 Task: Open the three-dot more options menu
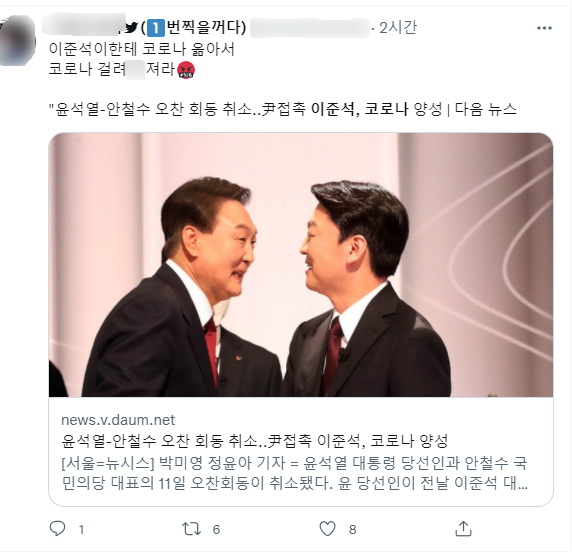point(544,28)
